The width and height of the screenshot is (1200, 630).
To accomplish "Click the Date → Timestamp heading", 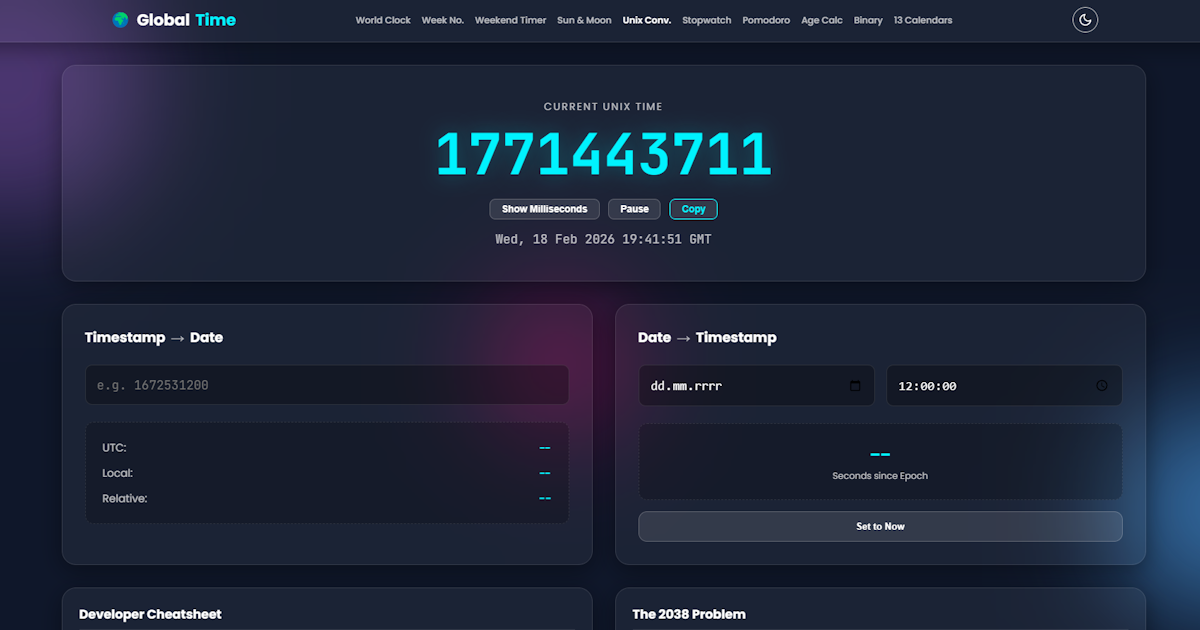I will point(707,337).
